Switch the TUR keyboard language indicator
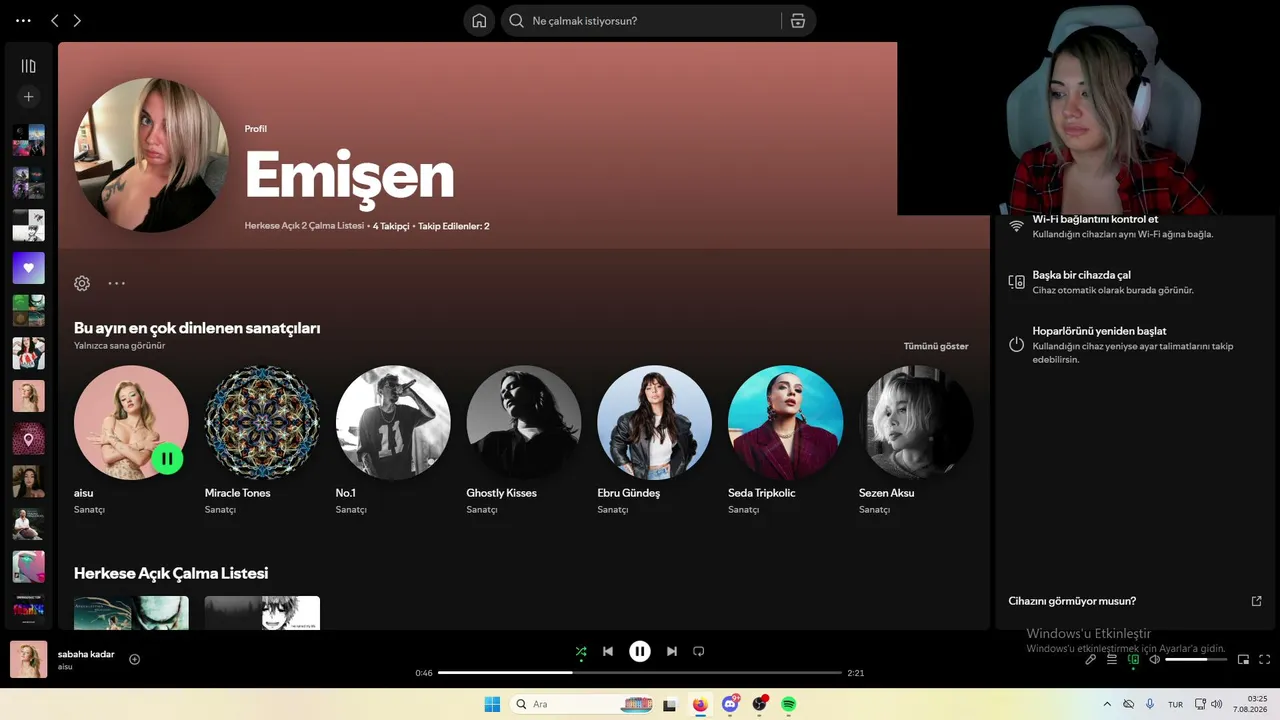Screen dimensions: 1280x720 1176,704
